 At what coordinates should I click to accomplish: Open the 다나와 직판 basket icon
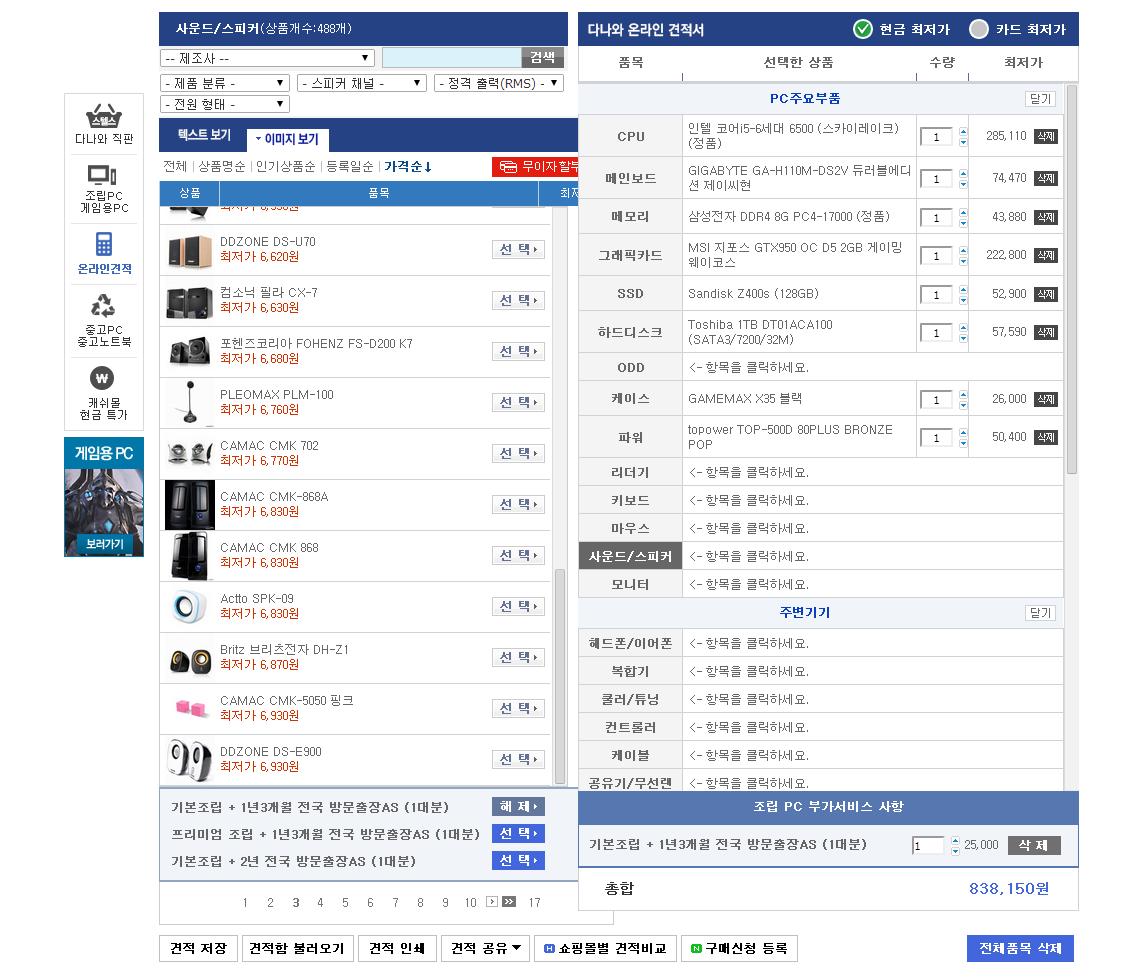[103, 115]
